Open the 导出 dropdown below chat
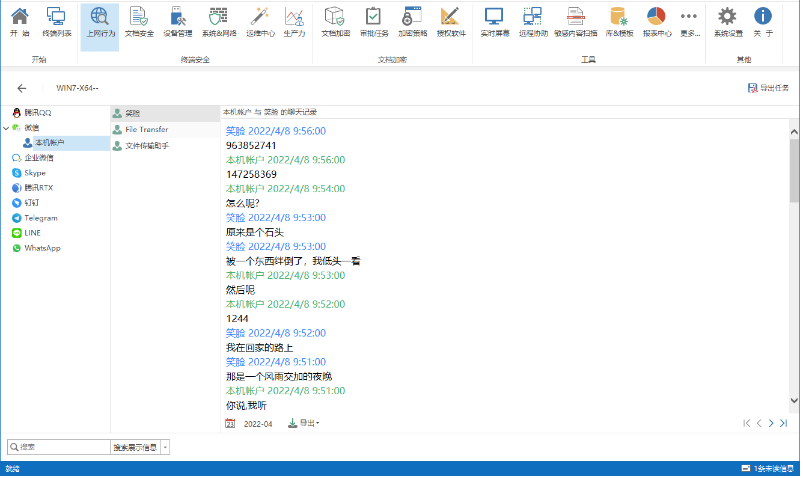Image resolution: width=803 pixels, height=478 pixels. click(x=304, y=424)
